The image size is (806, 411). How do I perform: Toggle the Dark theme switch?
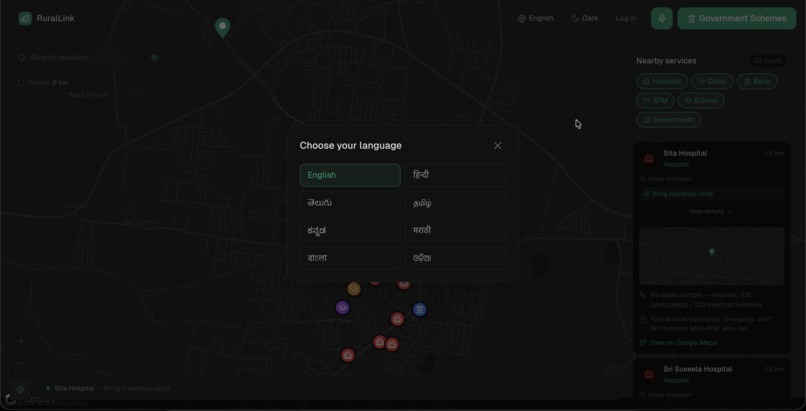click(x=584, y=18)
